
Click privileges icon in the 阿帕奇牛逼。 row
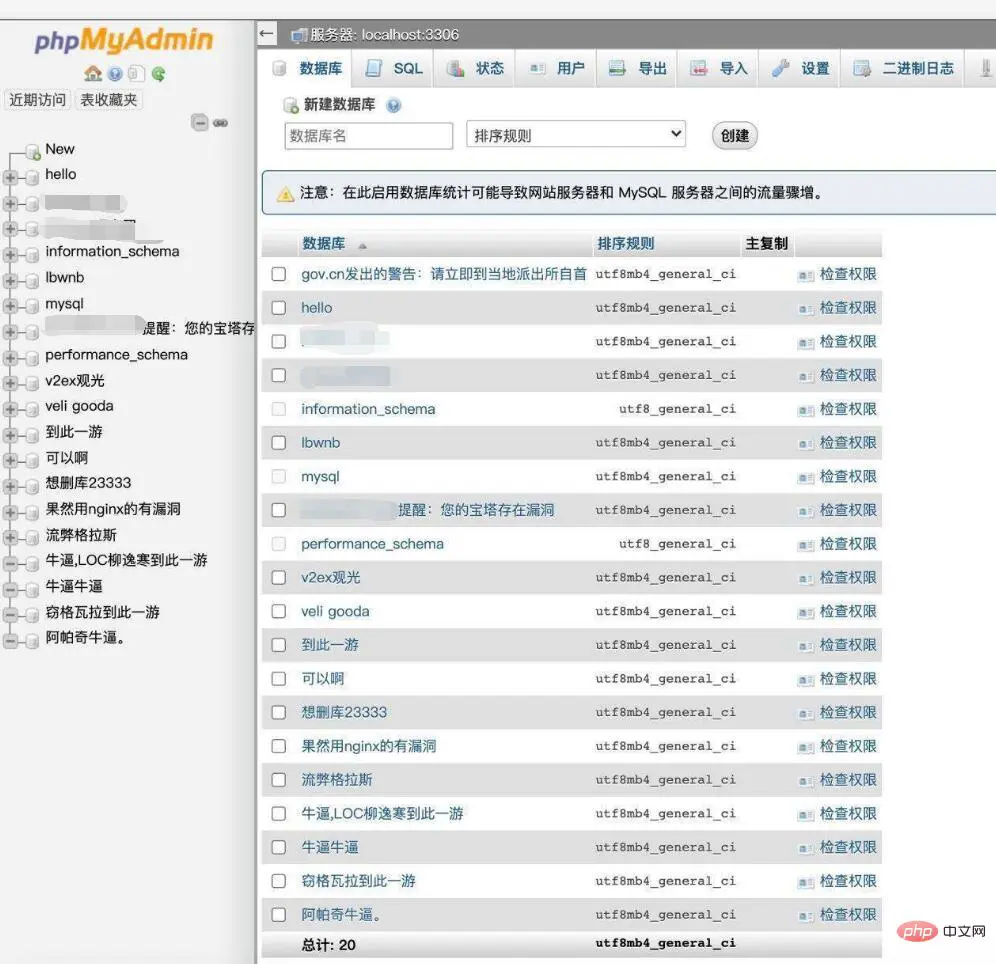pyautogui.click(x=806, y=916)
